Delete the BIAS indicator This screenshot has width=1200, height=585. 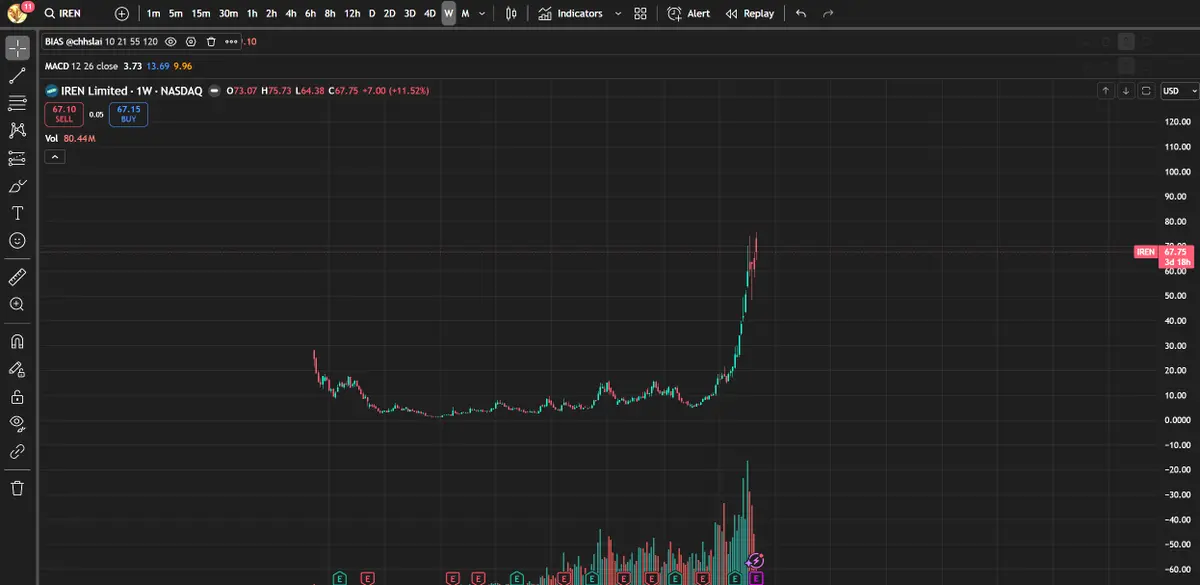coord(211,41)
